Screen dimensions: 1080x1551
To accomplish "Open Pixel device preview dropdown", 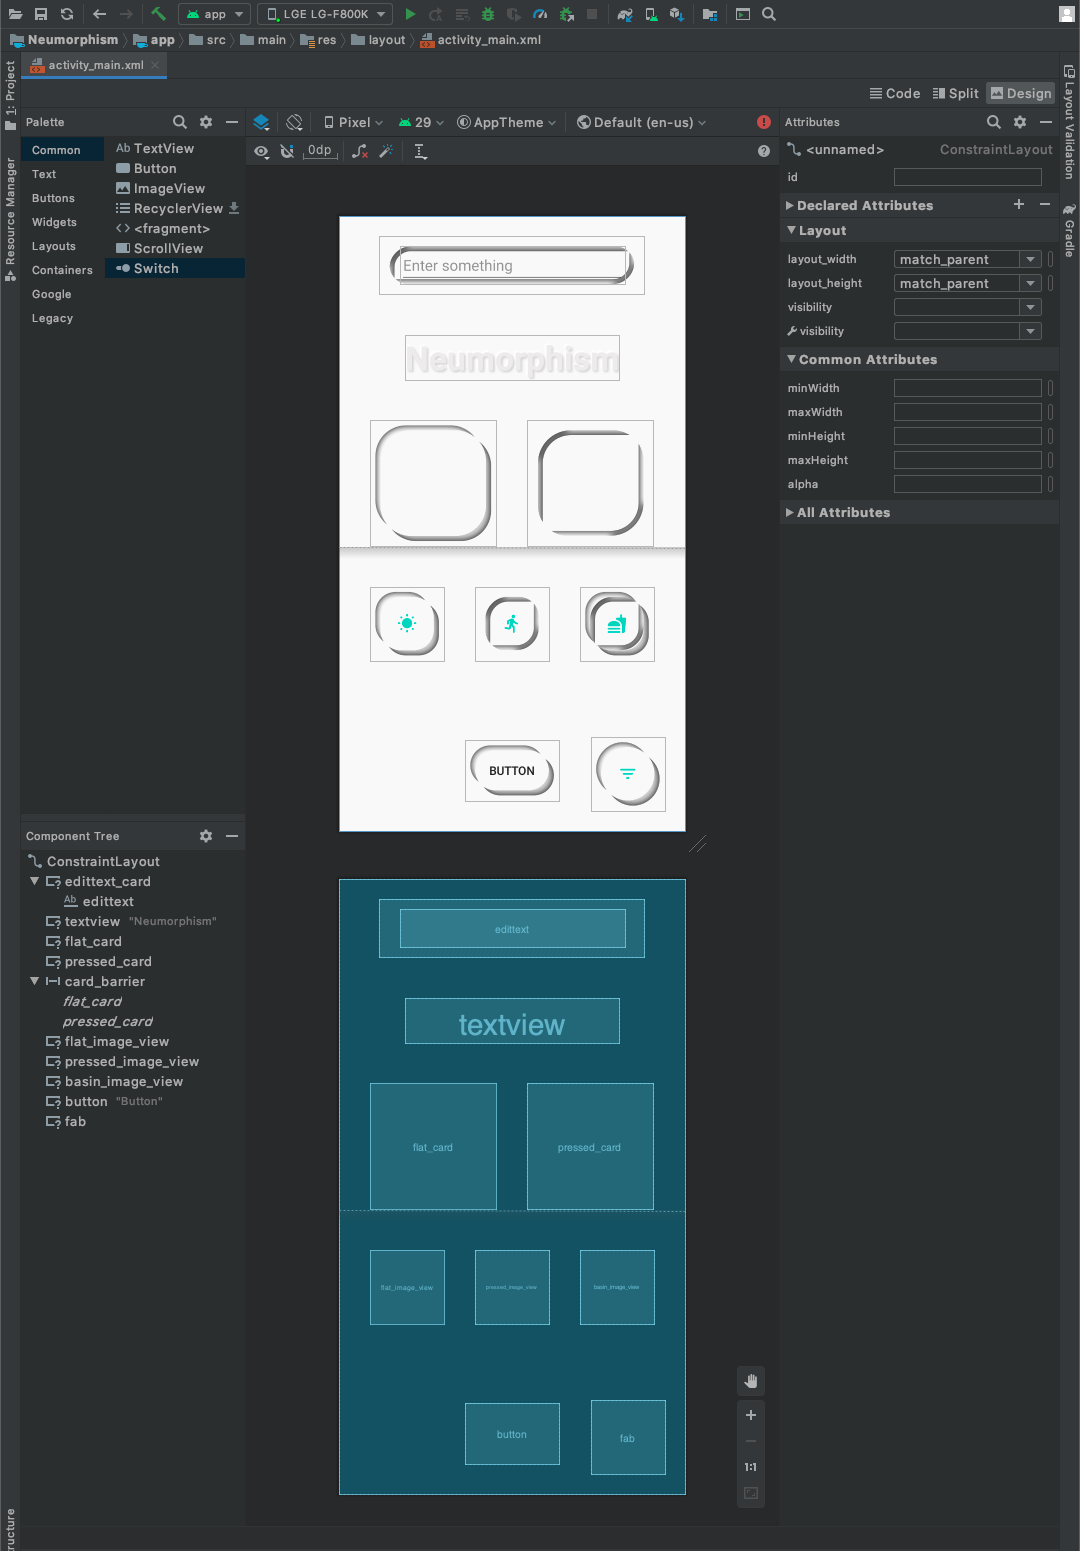I will pyautogui.click(x=353, y=122).
